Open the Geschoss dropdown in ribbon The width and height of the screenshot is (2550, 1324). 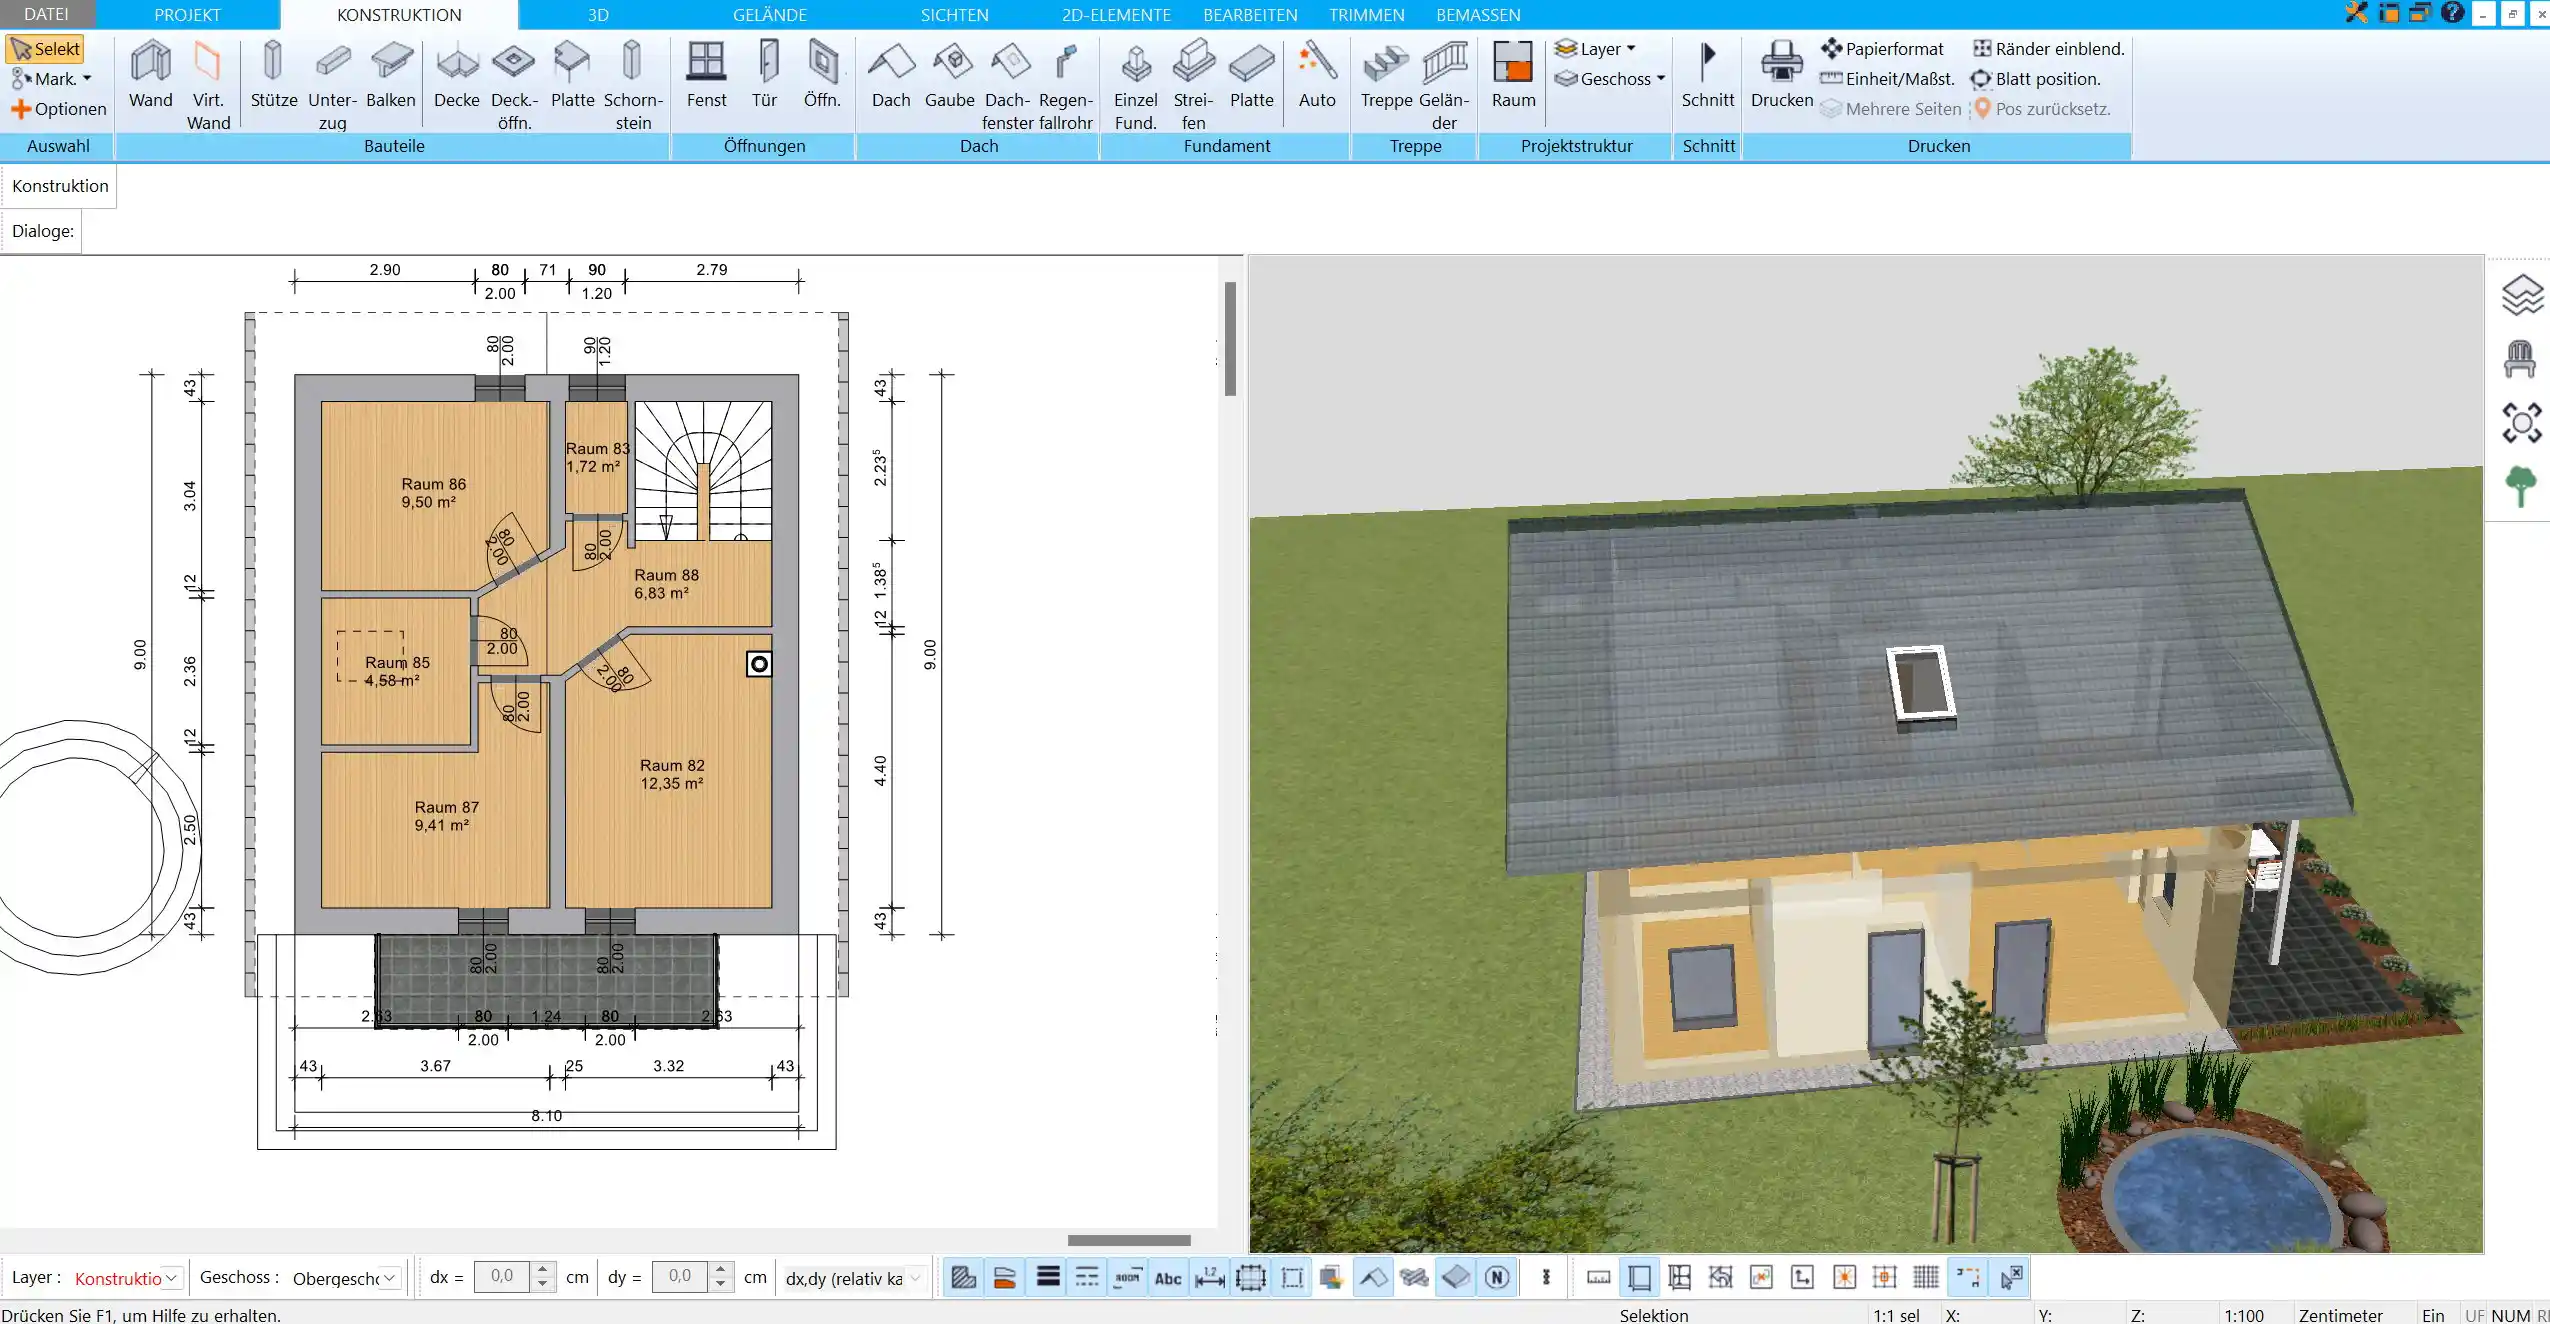pyautogui.click(x=1610, y=78)
